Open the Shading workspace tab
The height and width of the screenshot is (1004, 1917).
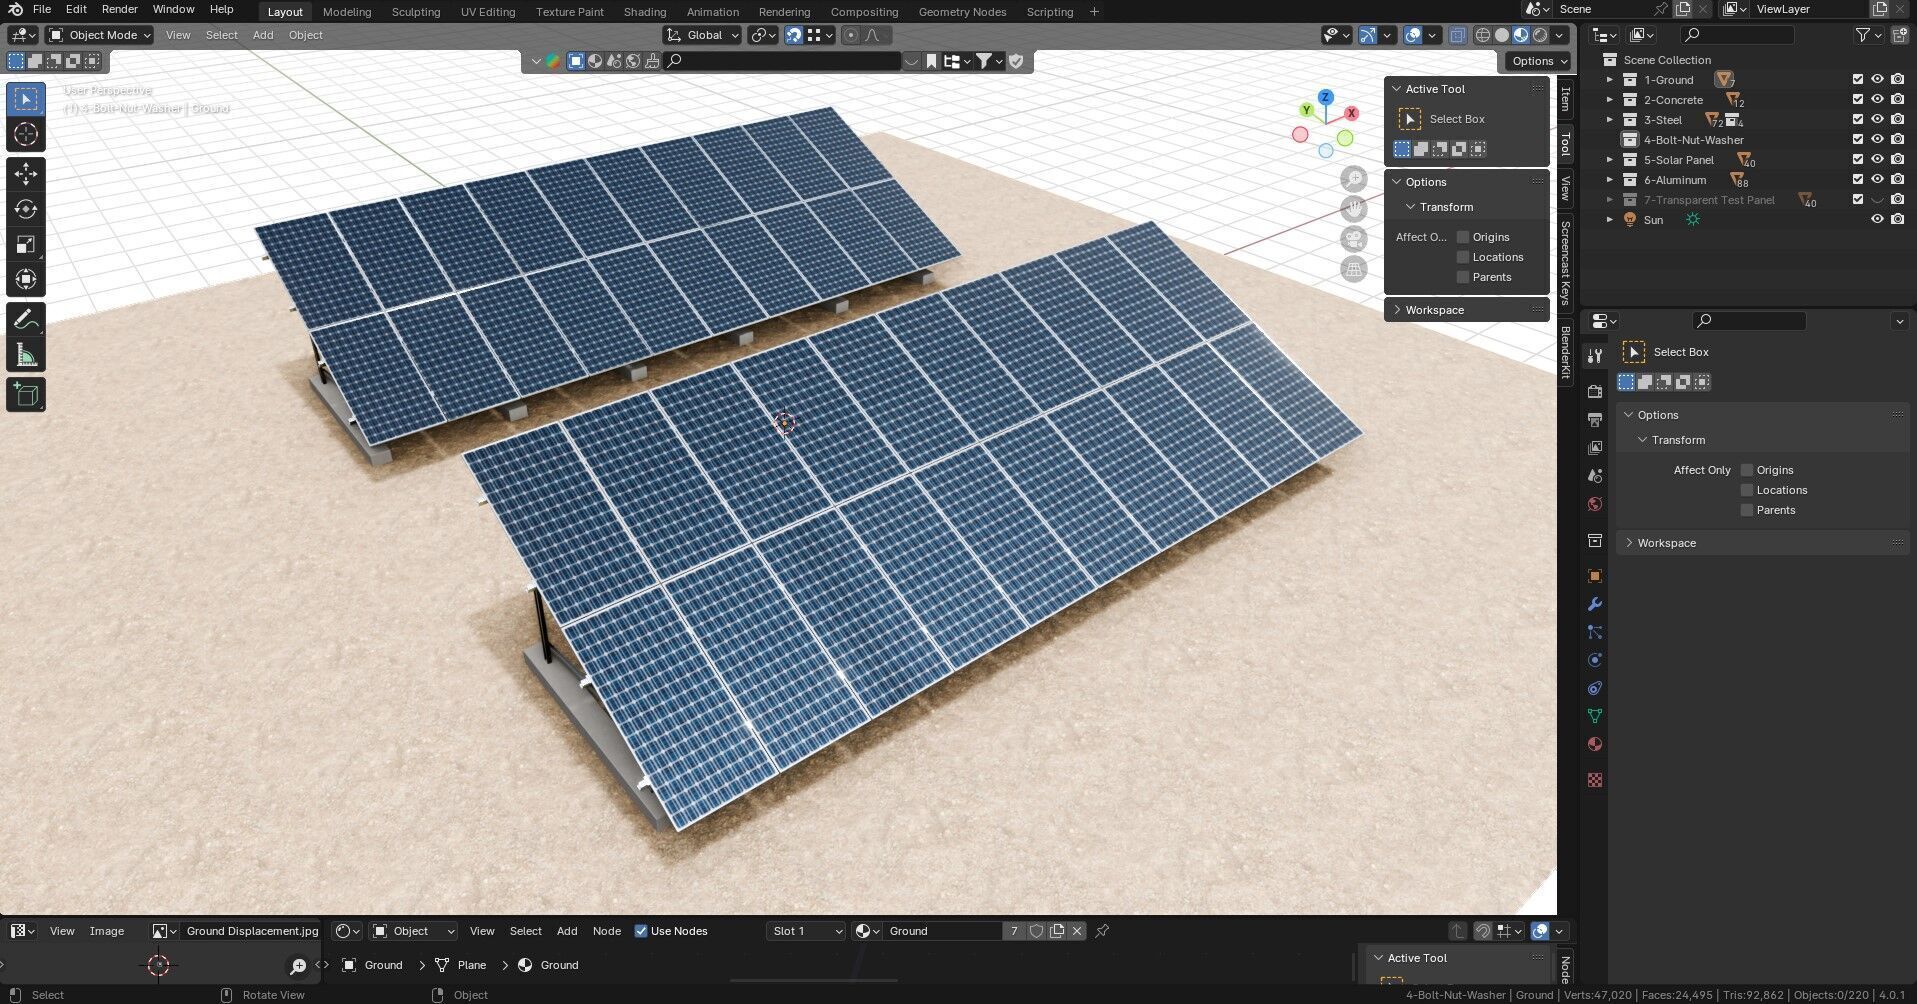click(x=645, y=12)
